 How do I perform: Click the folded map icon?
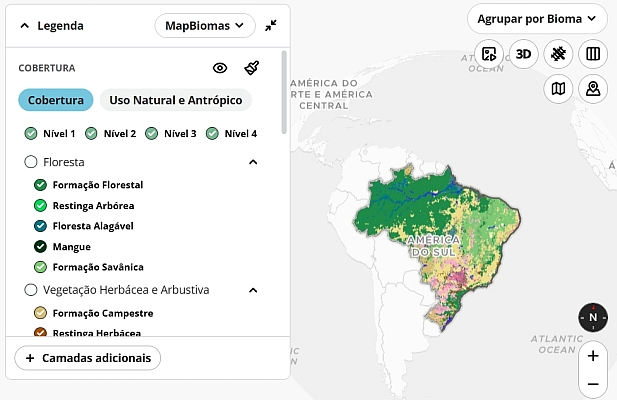tap(558, 89)
